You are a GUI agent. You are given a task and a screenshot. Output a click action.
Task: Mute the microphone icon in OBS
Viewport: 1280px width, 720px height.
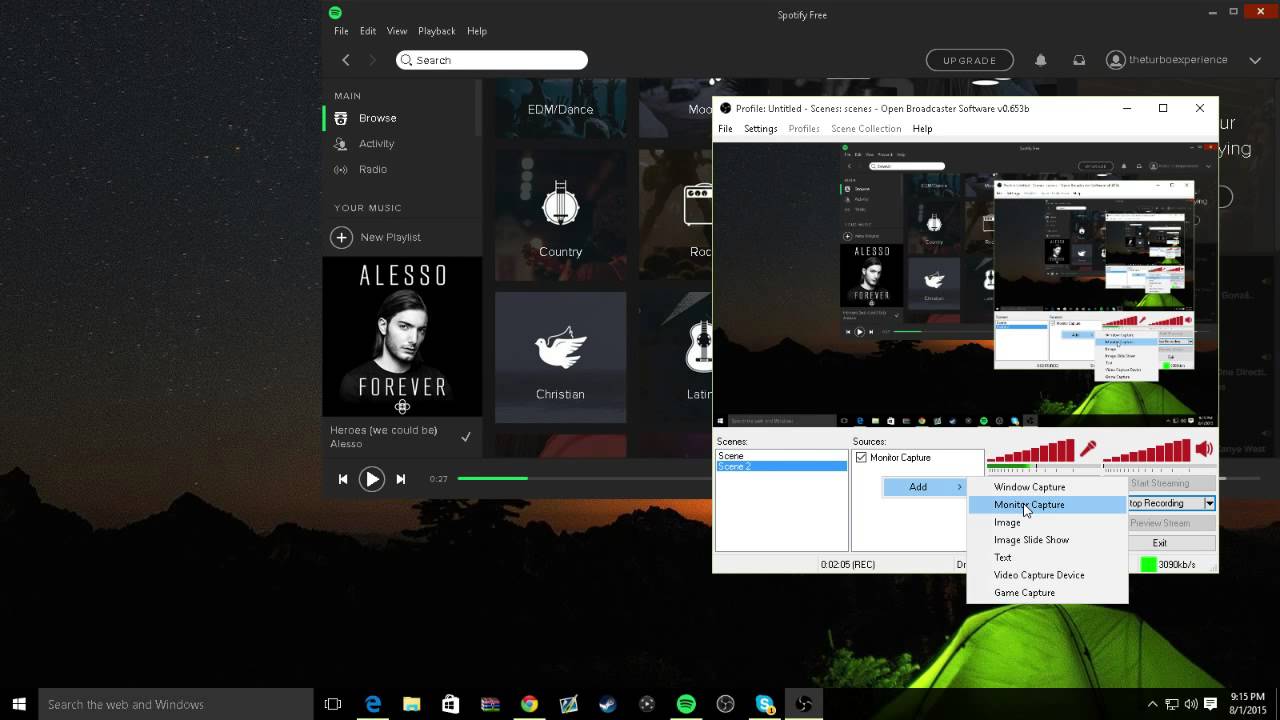pyautogui.click(x=1088, y=449)
